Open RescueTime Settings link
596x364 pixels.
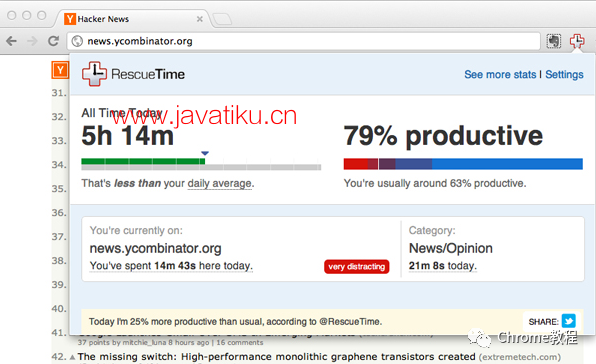click(x=564, y=74)
